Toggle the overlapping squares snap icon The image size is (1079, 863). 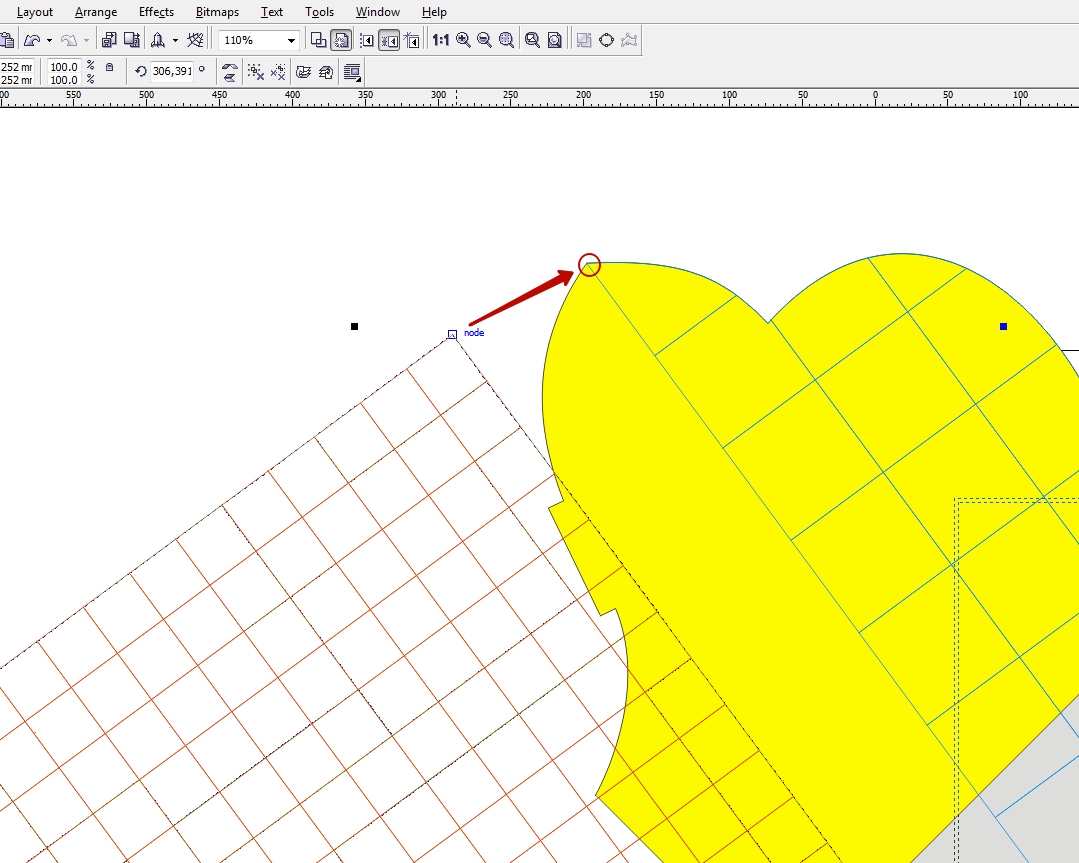(x=318, y=40)
